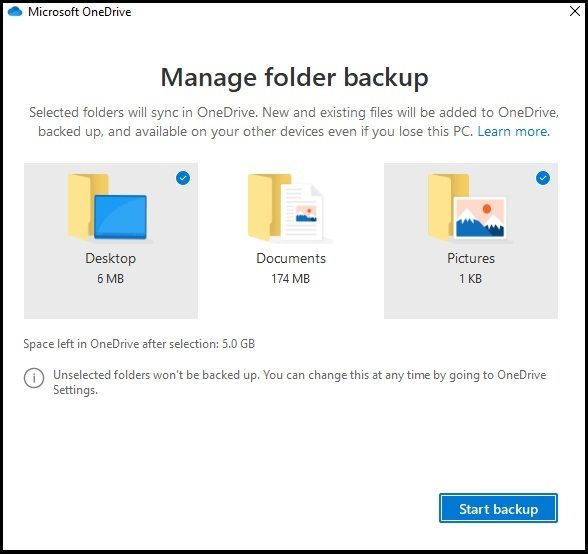588x554 pixels.
Task: Click the space left in OneDrive text
Action: (139, 344)
